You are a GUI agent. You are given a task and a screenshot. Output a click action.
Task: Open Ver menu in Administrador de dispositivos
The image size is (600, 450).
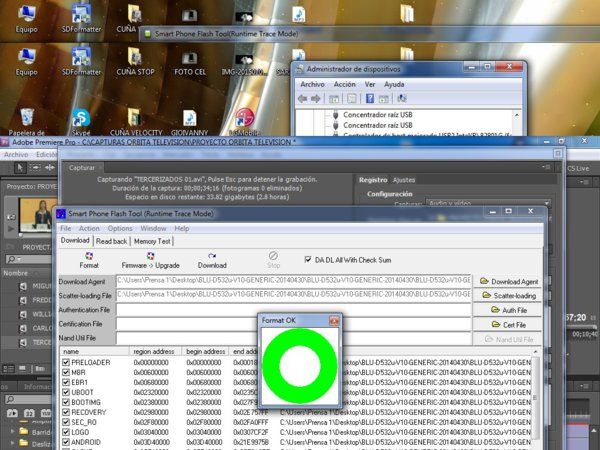[370, 84]
